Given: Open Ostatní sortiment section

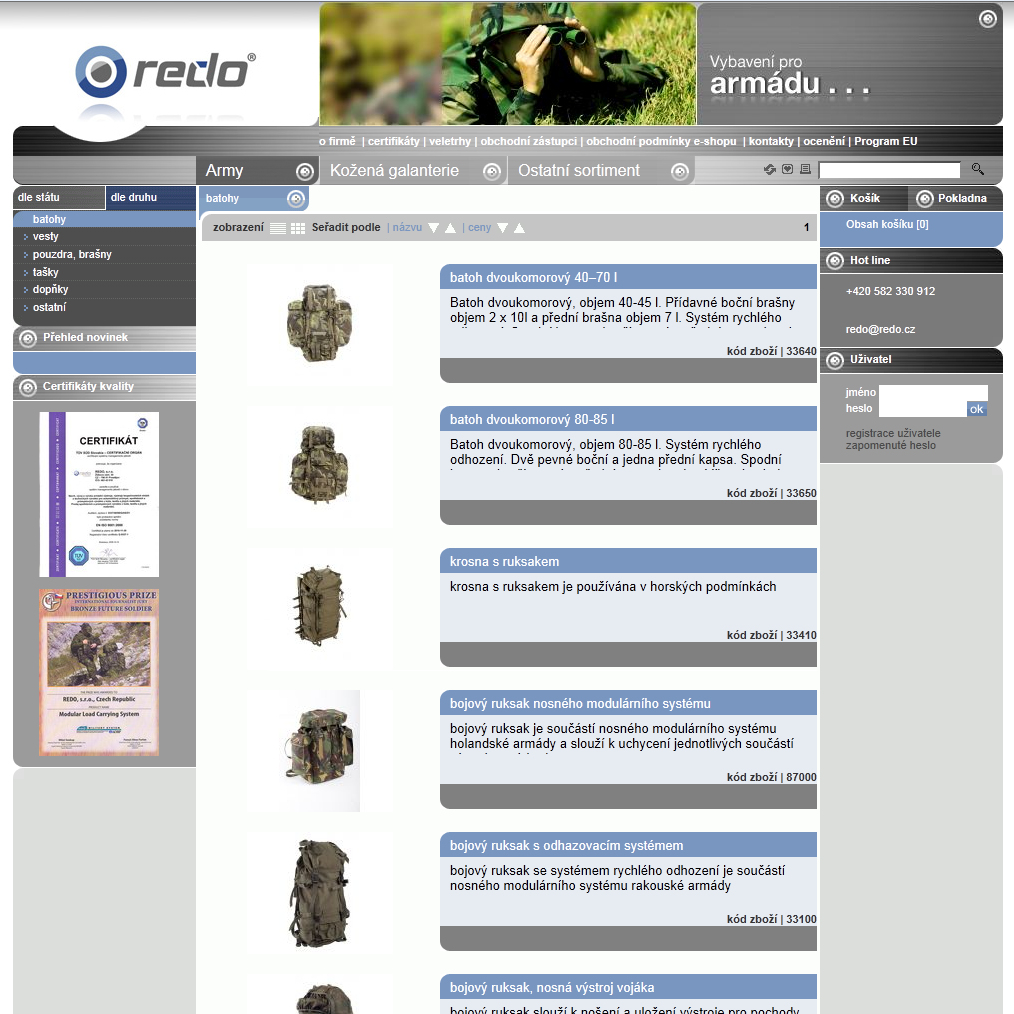Looking at the screenshot, I should pyautogui.click(x=601, y=171).
